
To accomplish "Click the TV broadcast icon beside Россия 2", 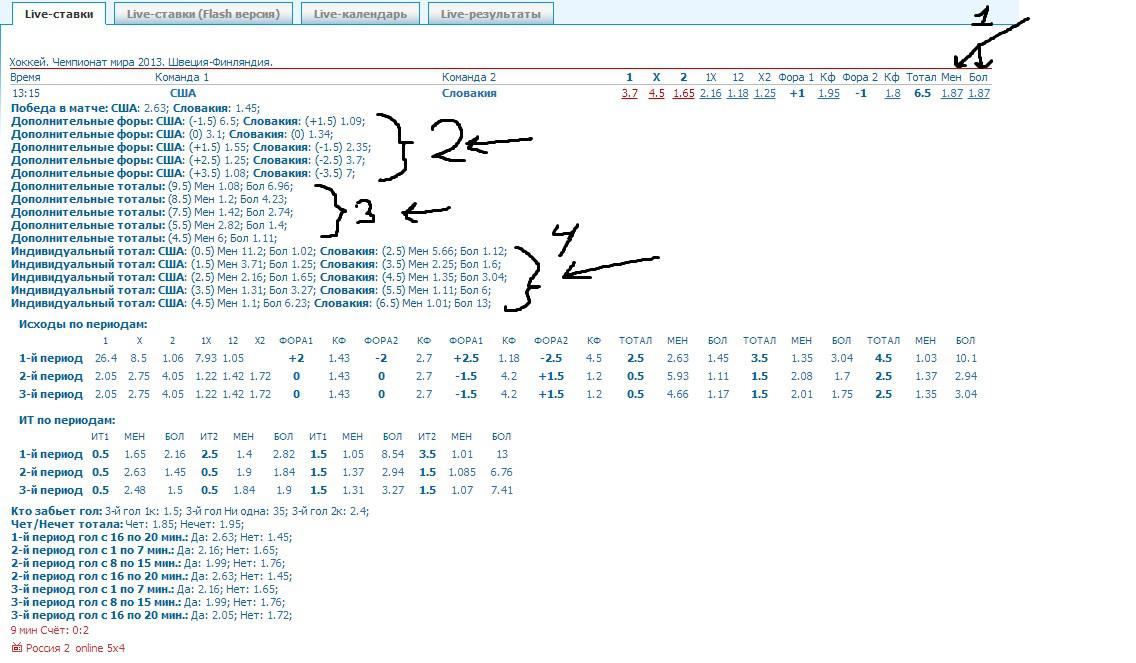I will coord(17,648).
